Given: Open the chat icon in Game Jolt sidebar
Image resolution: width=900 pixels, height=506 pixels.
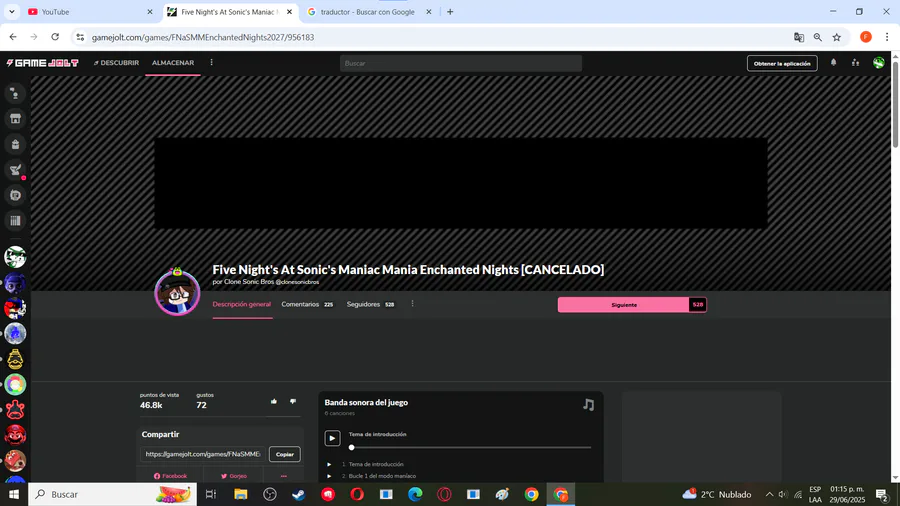Looking at the screenshot, I should click(x=15, y=94).
